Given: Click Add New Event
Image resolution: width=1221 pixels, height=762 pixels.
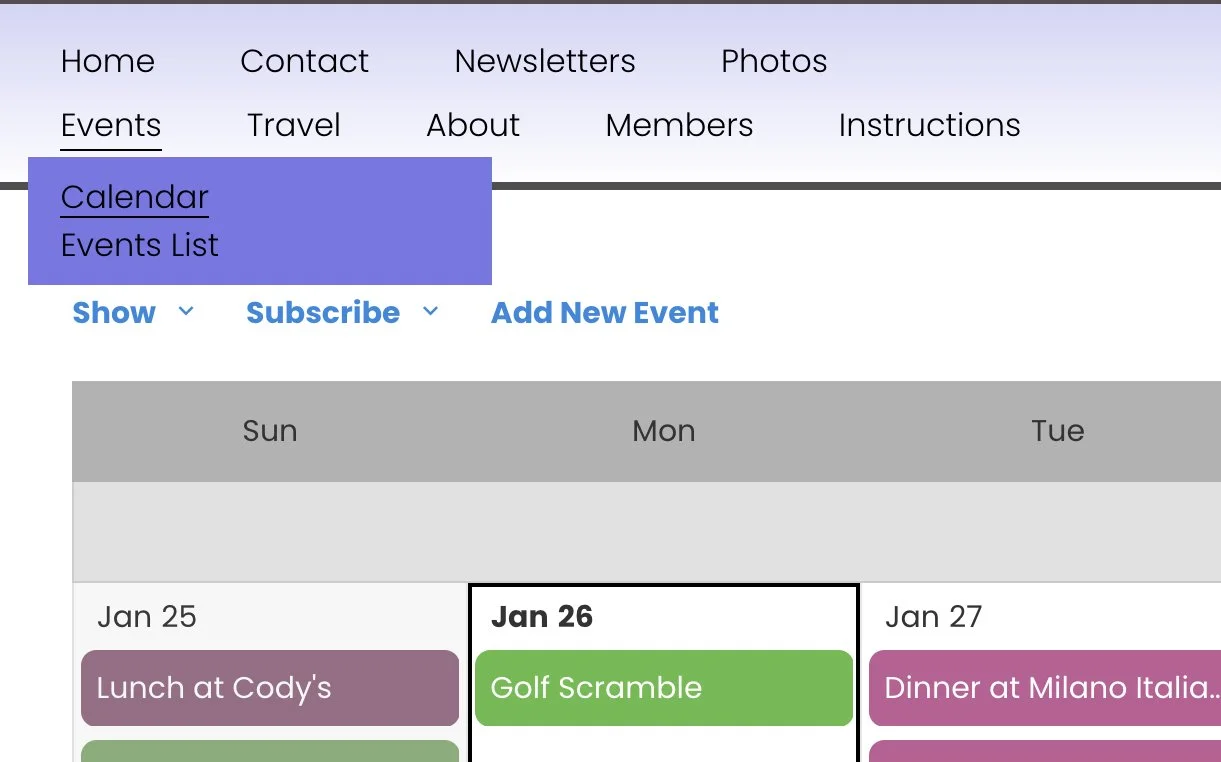Looking at the screenshot, I should (x=605, y=313).
